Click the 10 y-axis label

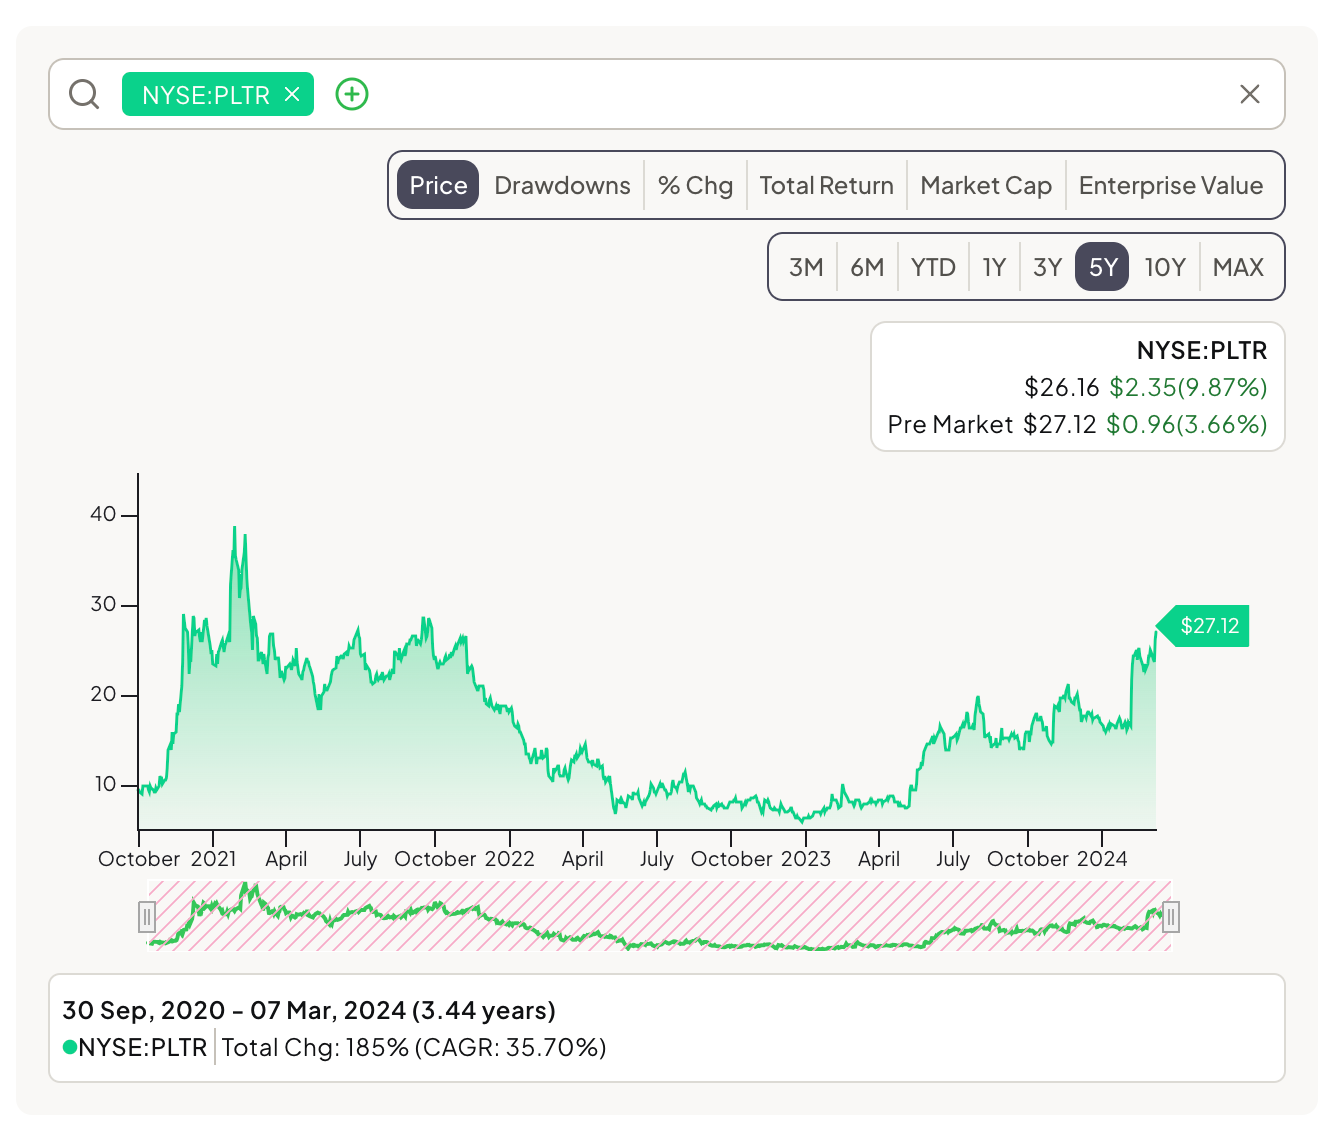(106, 784)
